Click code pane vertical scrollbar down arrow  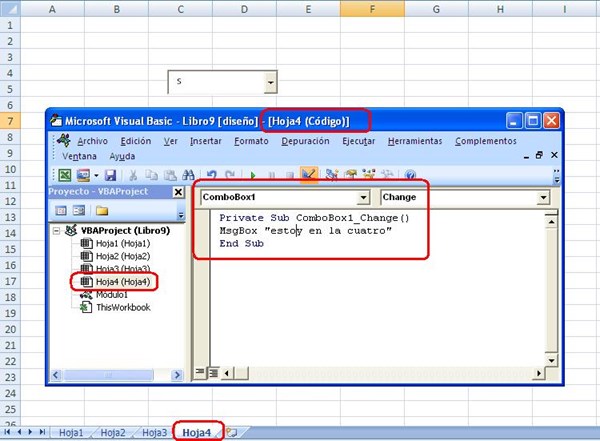coord(551,360)
